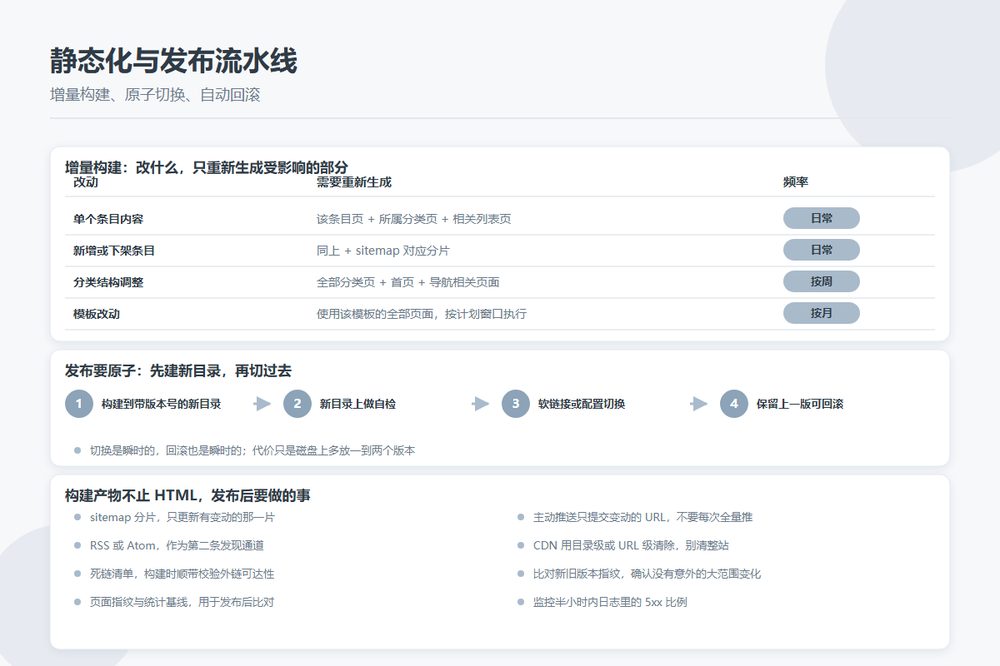Select the bullet about 切换是瞬时的
Viewport: 1000px width, 666px height.
coord(253,450)
